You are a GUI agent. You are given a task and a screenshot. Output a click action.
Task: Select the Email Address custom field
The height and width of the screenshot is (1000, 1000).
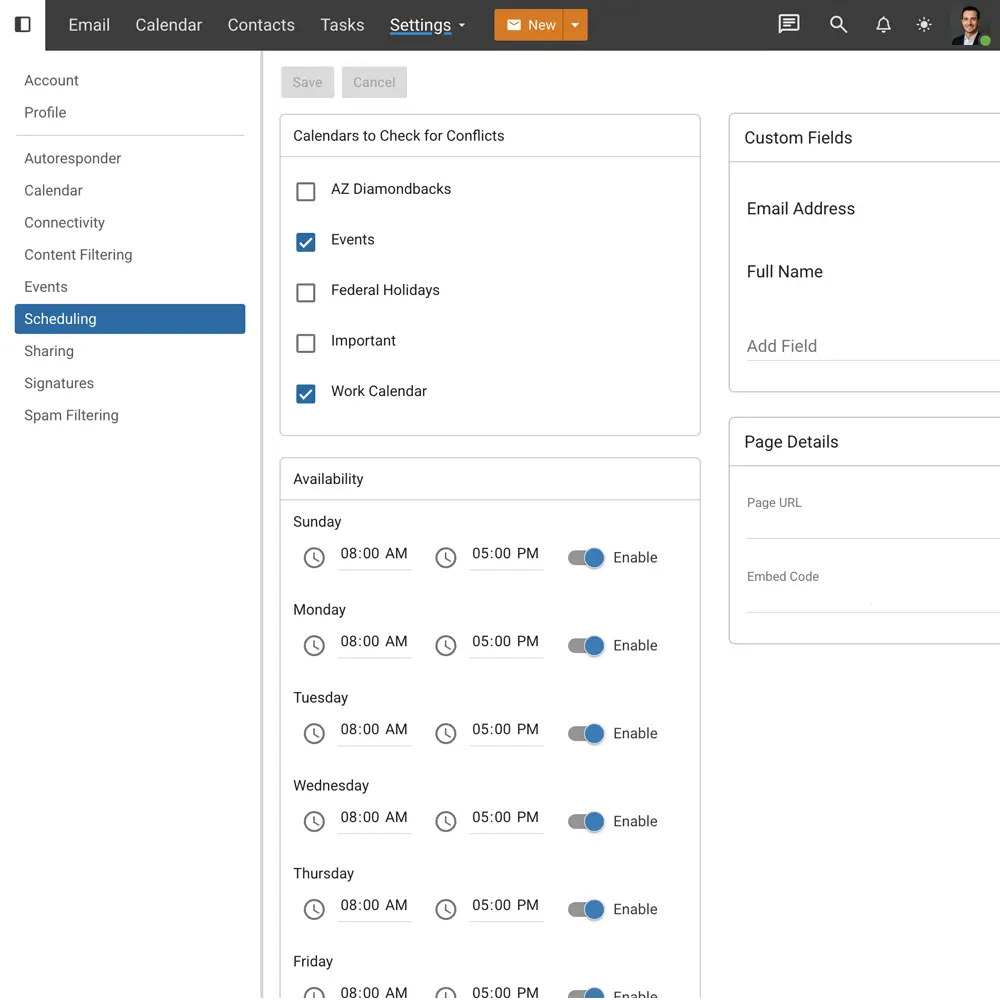[x=801, y=209]
